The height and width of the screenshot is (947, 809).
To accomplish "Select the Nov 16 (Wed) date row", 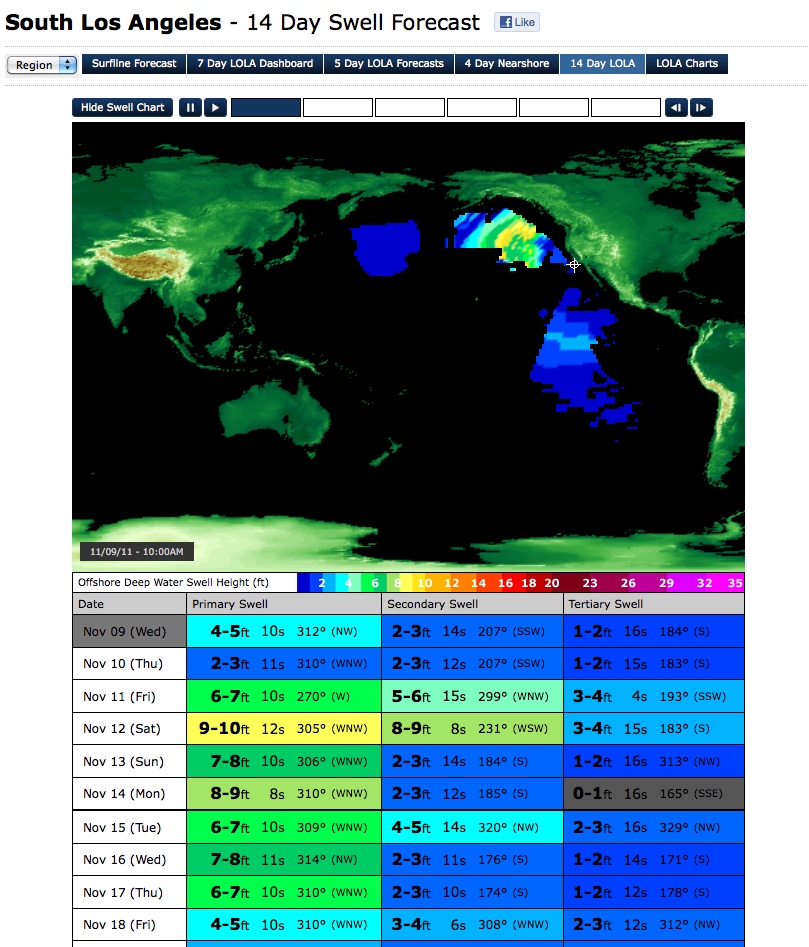I will click(x=129, y=859).
